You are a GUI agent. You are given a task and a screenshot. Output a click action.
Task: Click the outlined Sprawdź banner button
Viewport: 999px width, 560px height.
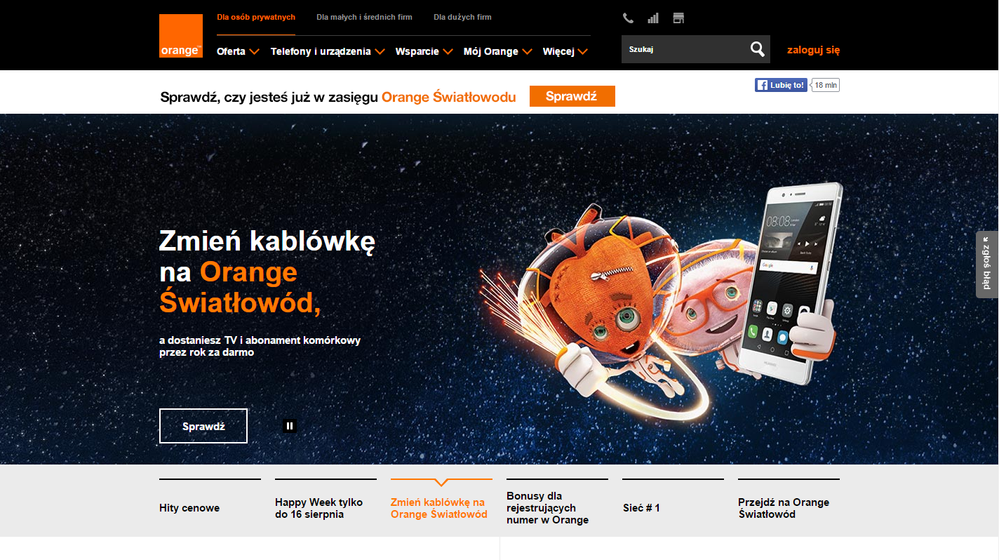(x=203, y=426)
